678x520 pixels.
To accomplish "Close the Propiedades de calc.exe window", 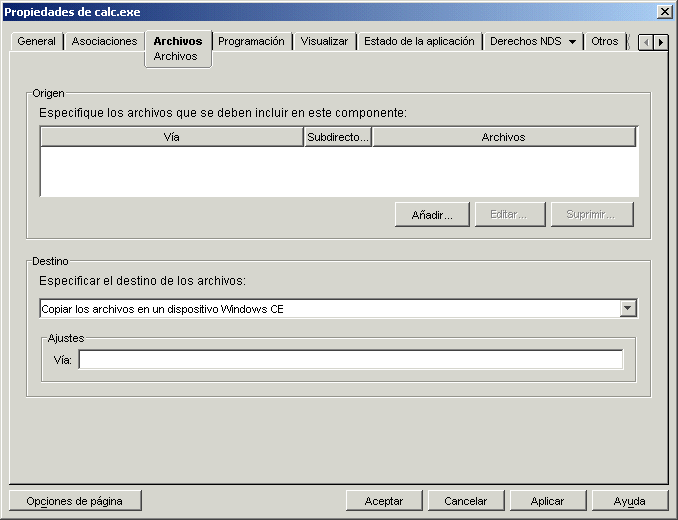I will pos(664,12).
